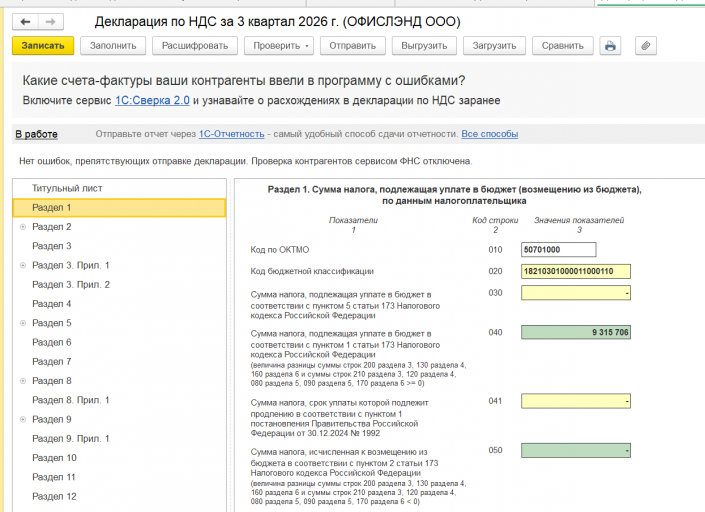Screen dimensions: 705x512
Task: Click the line 040 value 9 315 706
Action: [x=576, y=333]
